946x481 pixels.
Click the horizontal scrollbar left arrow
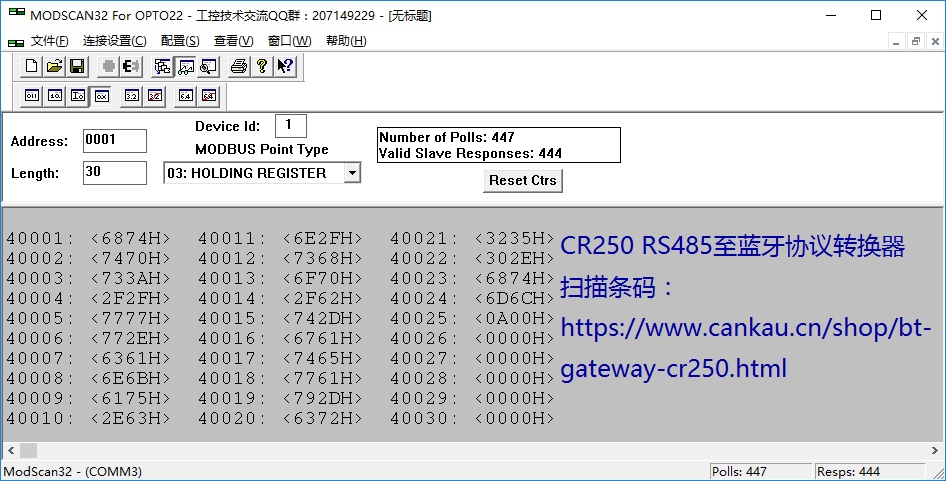pos(10,450)
